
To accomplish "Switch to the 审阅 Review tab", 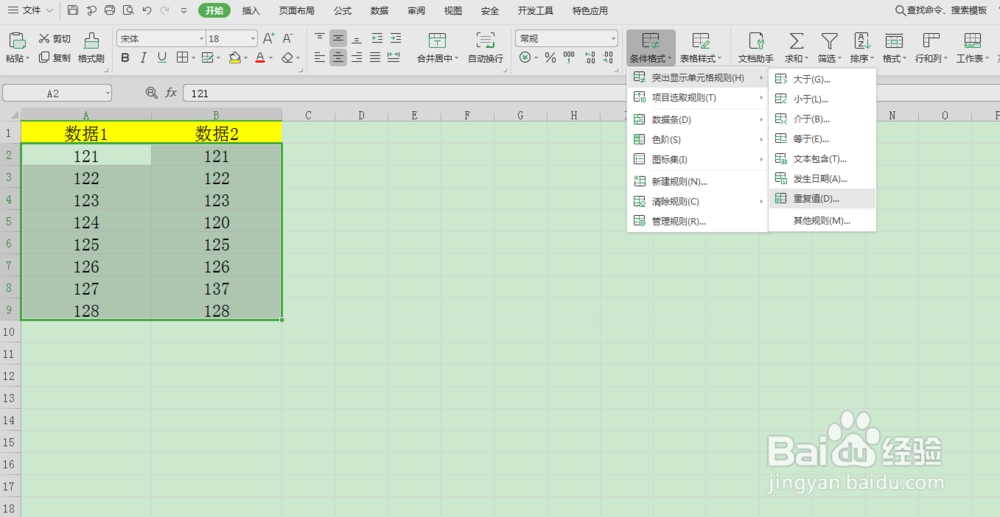I will point(416,11).
